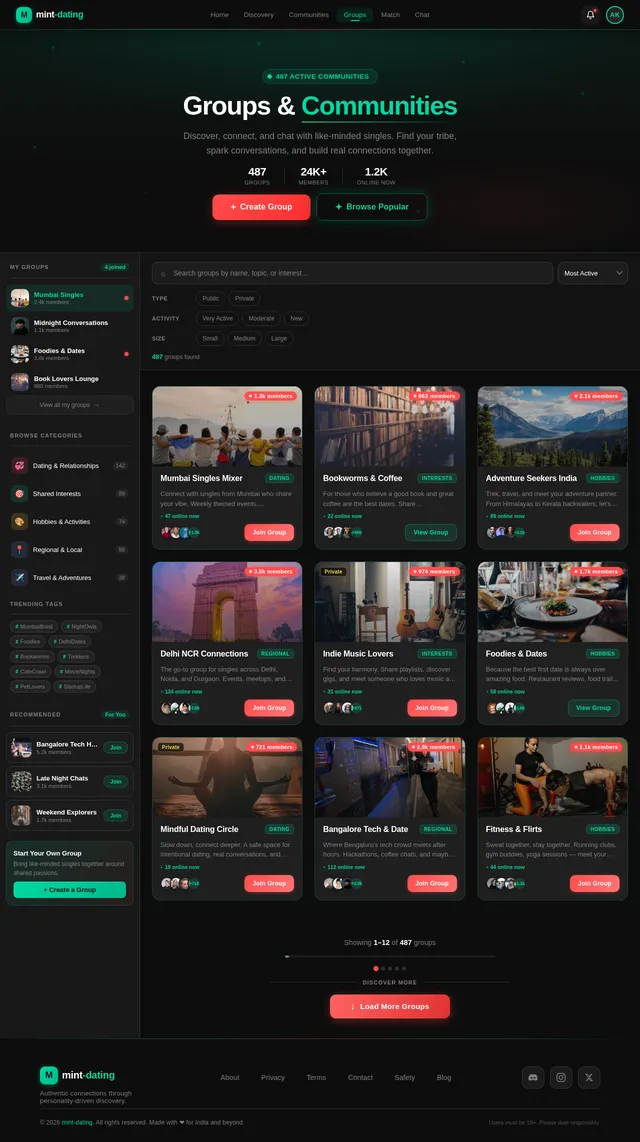This screenshot has height=1142, width=640.
Task: Click the Mumbai Singles group avatar
Action: pos(20,298)
